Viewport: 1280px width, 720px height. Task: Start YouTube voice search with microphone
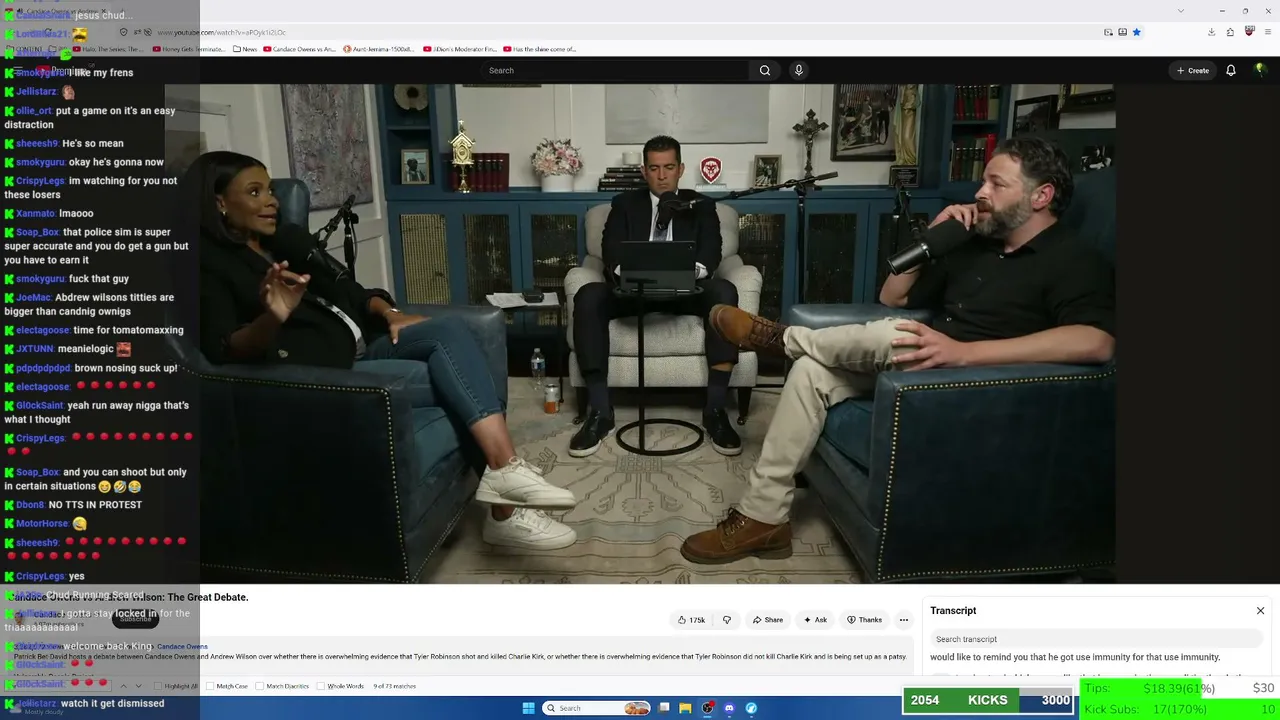coord(798,70)
